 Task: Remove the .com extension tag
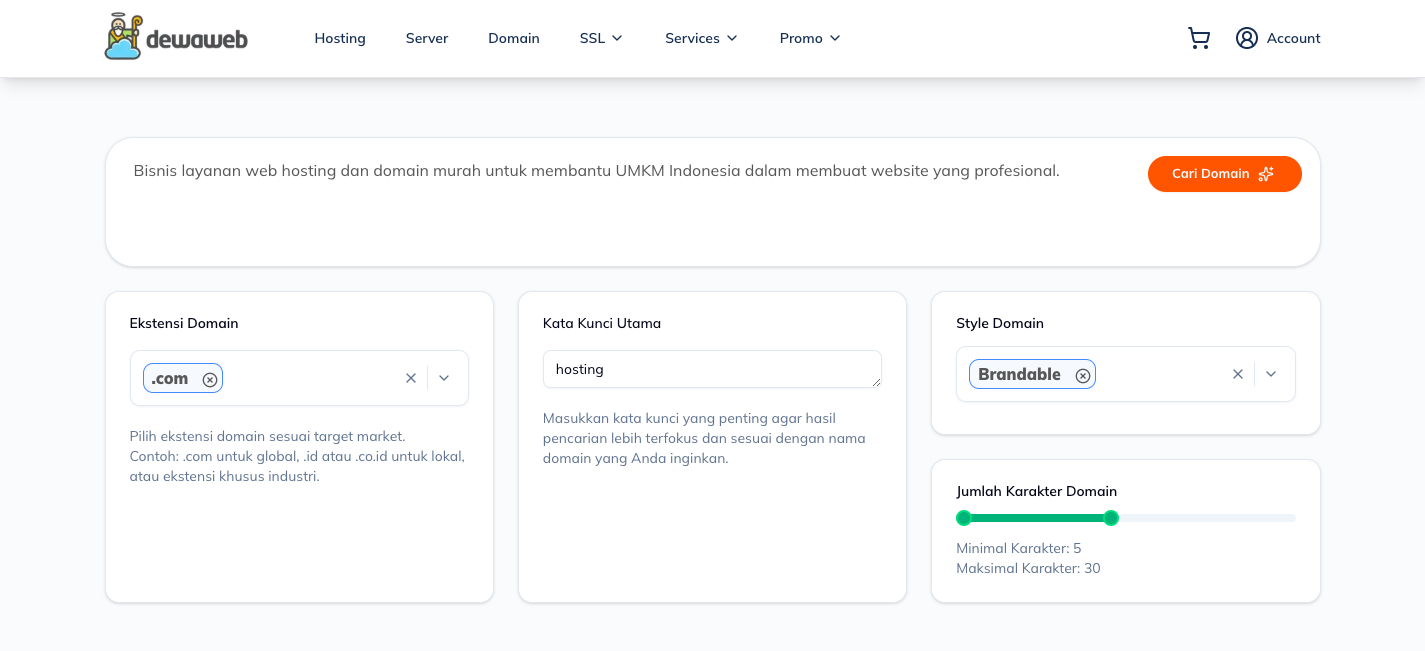click(210, 379)
